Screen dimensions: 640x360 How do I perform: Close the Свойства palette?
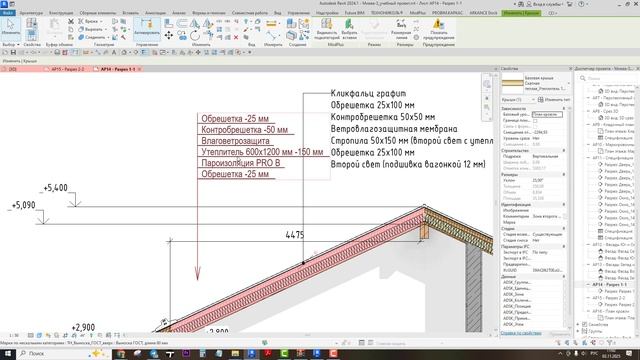[x=570, y=69]
